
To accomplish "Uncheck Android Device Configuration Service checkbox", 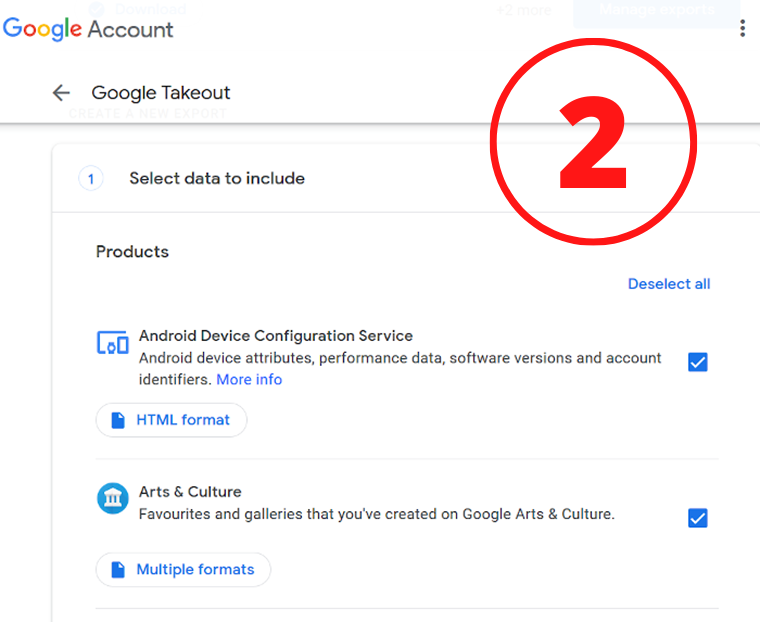I will [697, 362].
